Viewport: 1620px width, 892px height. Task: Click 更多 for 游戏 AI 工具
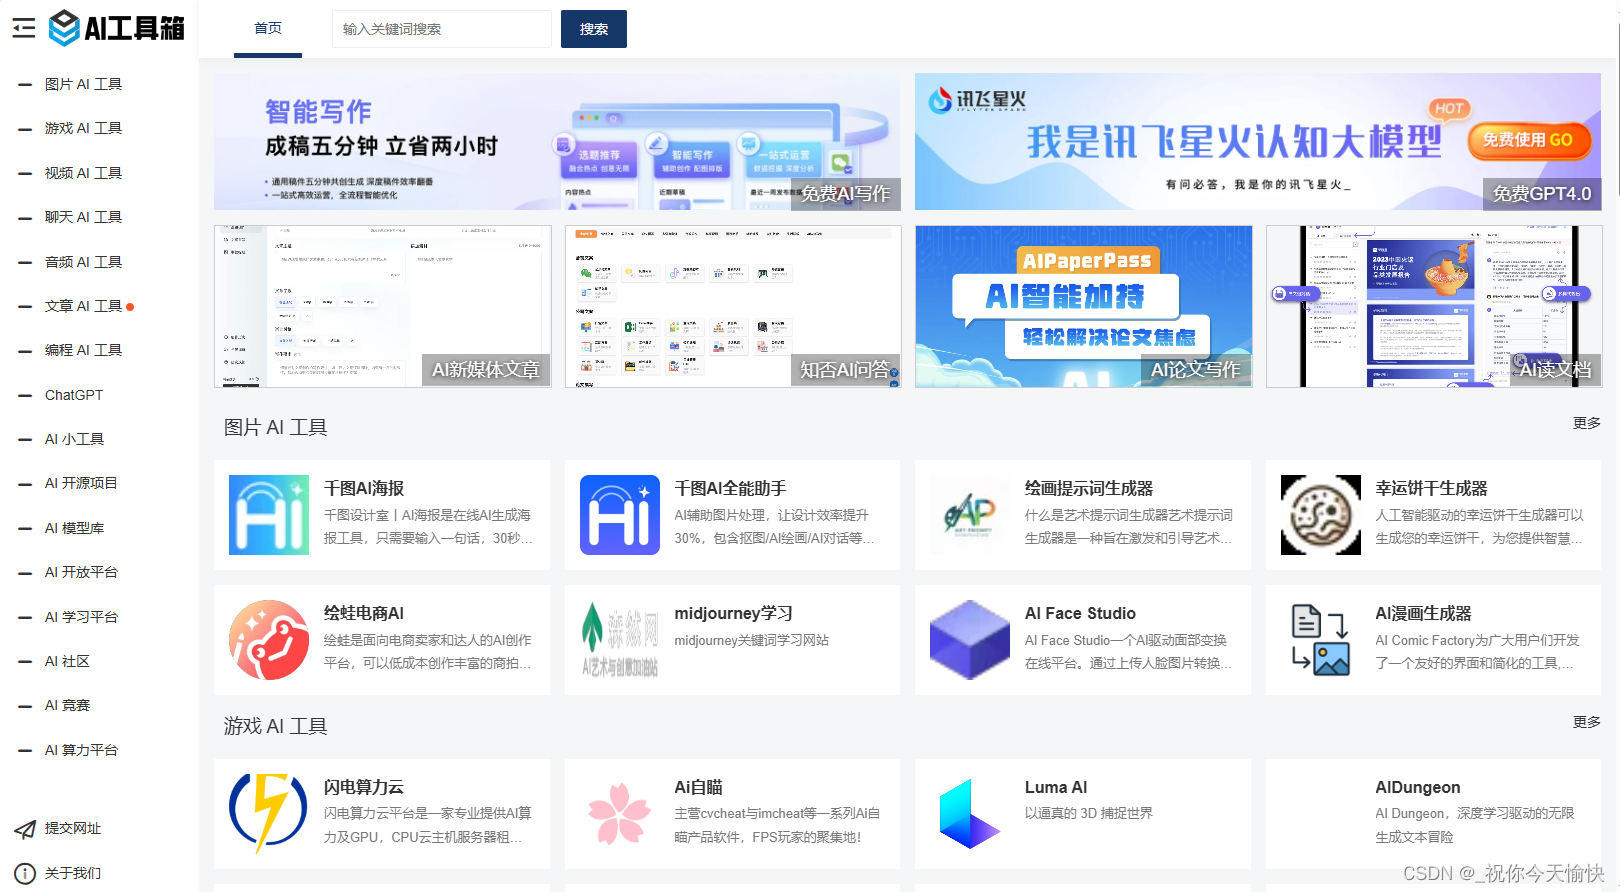(x=1586, y=722)
